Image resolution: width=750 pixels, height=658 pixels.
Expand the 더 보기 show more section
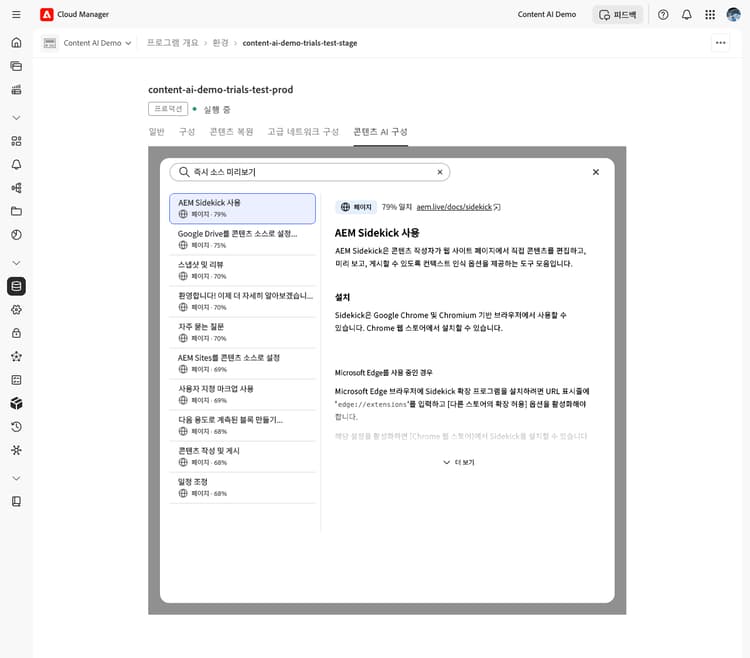point(458,462)
